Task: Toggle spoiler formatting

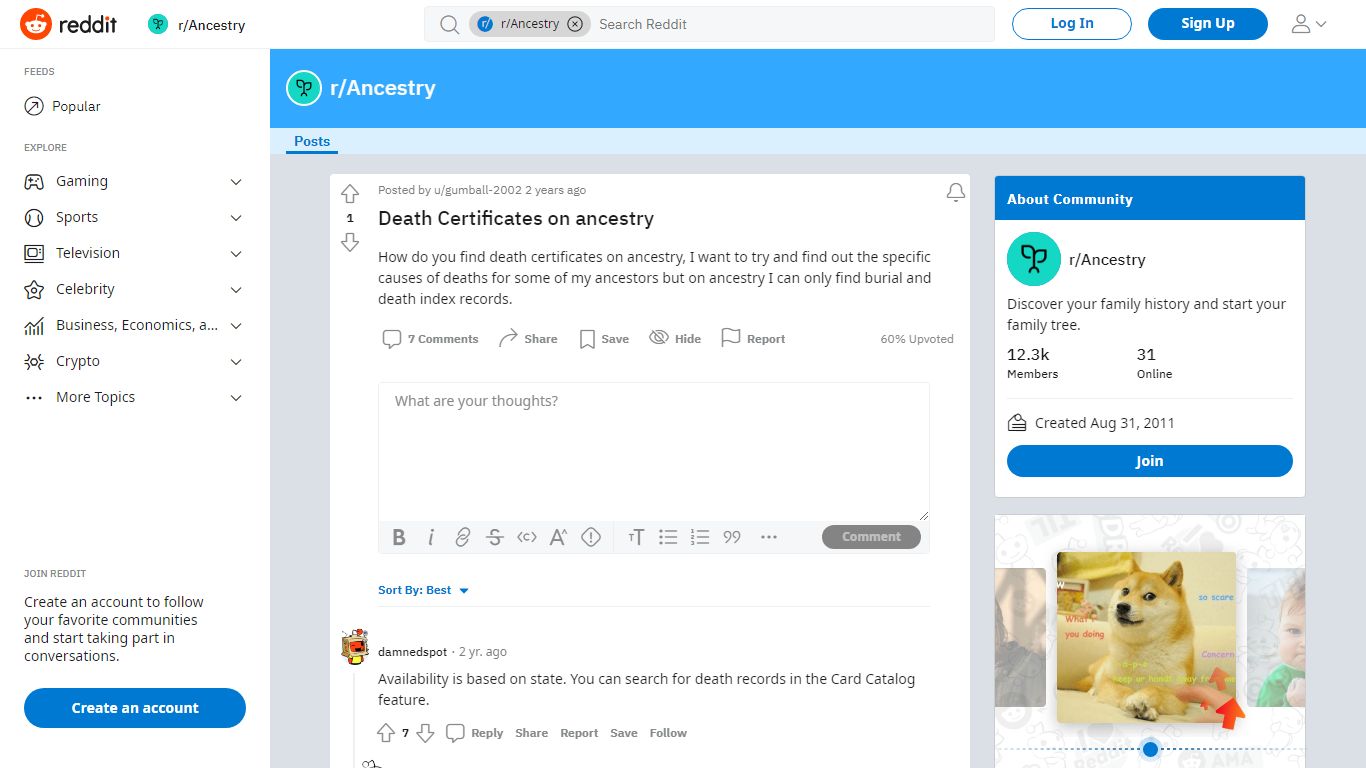Action: coord(591,537)
